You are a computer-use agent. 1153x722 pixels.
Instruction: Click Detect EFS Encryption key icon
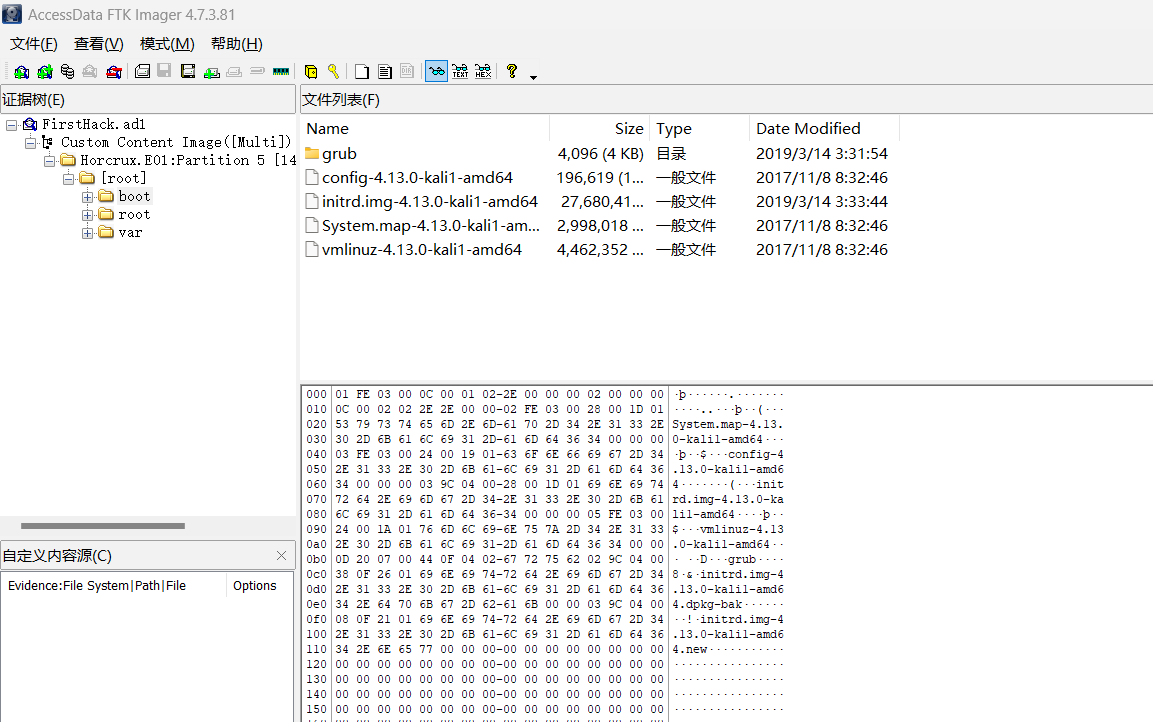click(x=333, y=71)
